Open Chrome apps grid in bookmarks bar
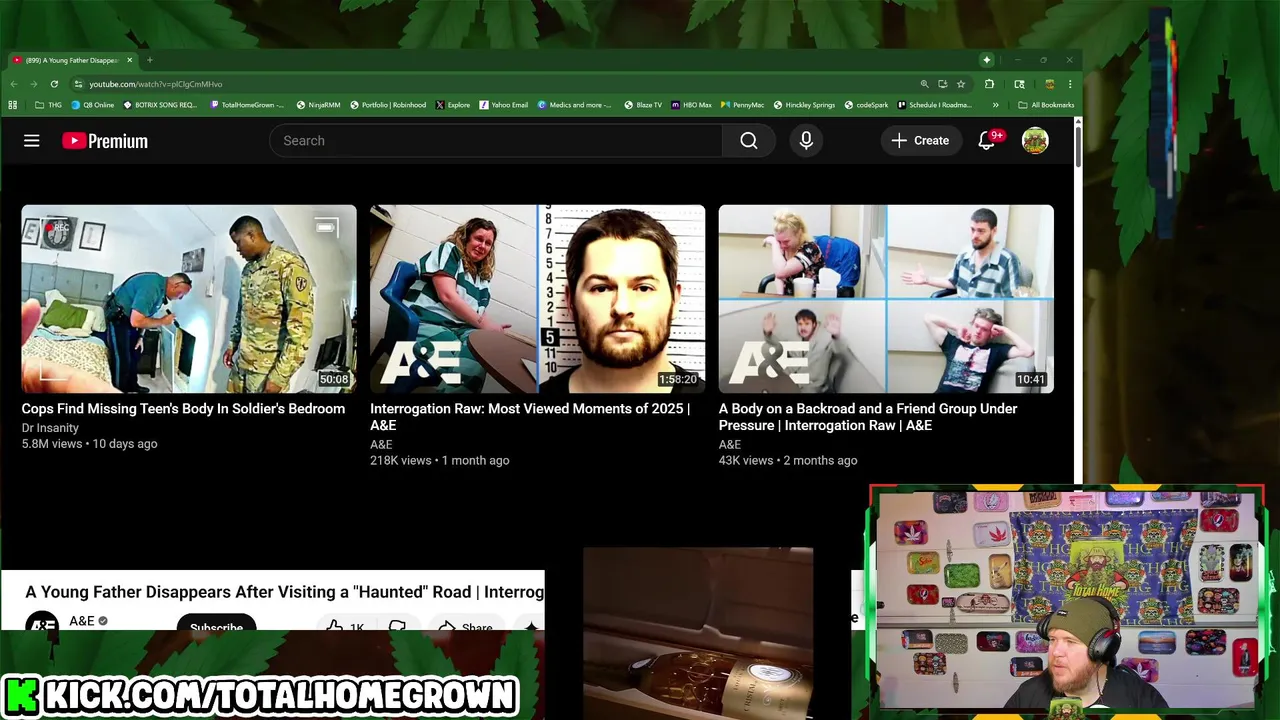Screen dimensions: 1280x720 [x=13, y=105]
